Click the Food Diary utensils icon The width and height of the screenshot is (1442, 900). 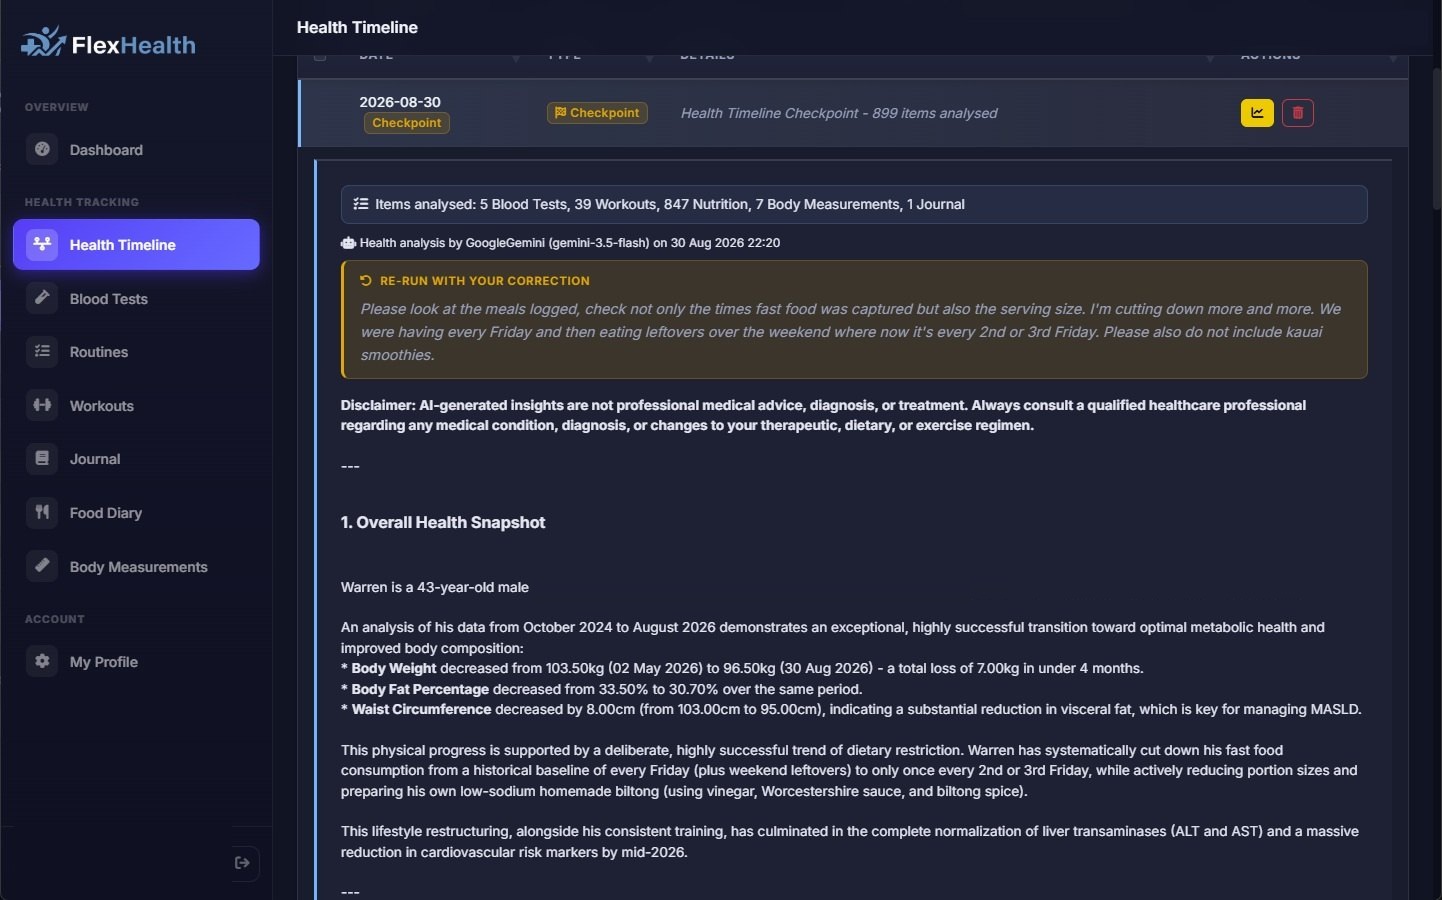[42, 512]
